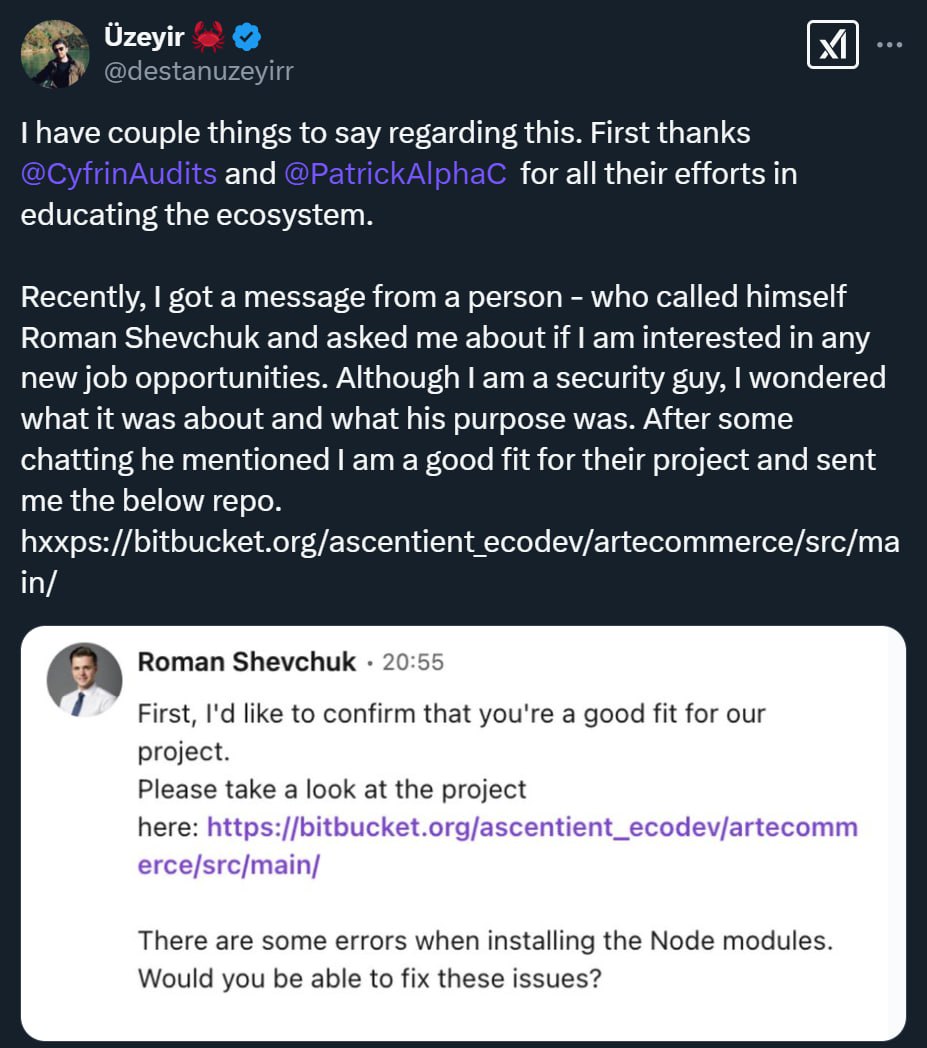Click Roman Shevchuk's avatar photo
Image resolution: width=927 pixels, height=1048 pixels.
click(x=85, y=680)
